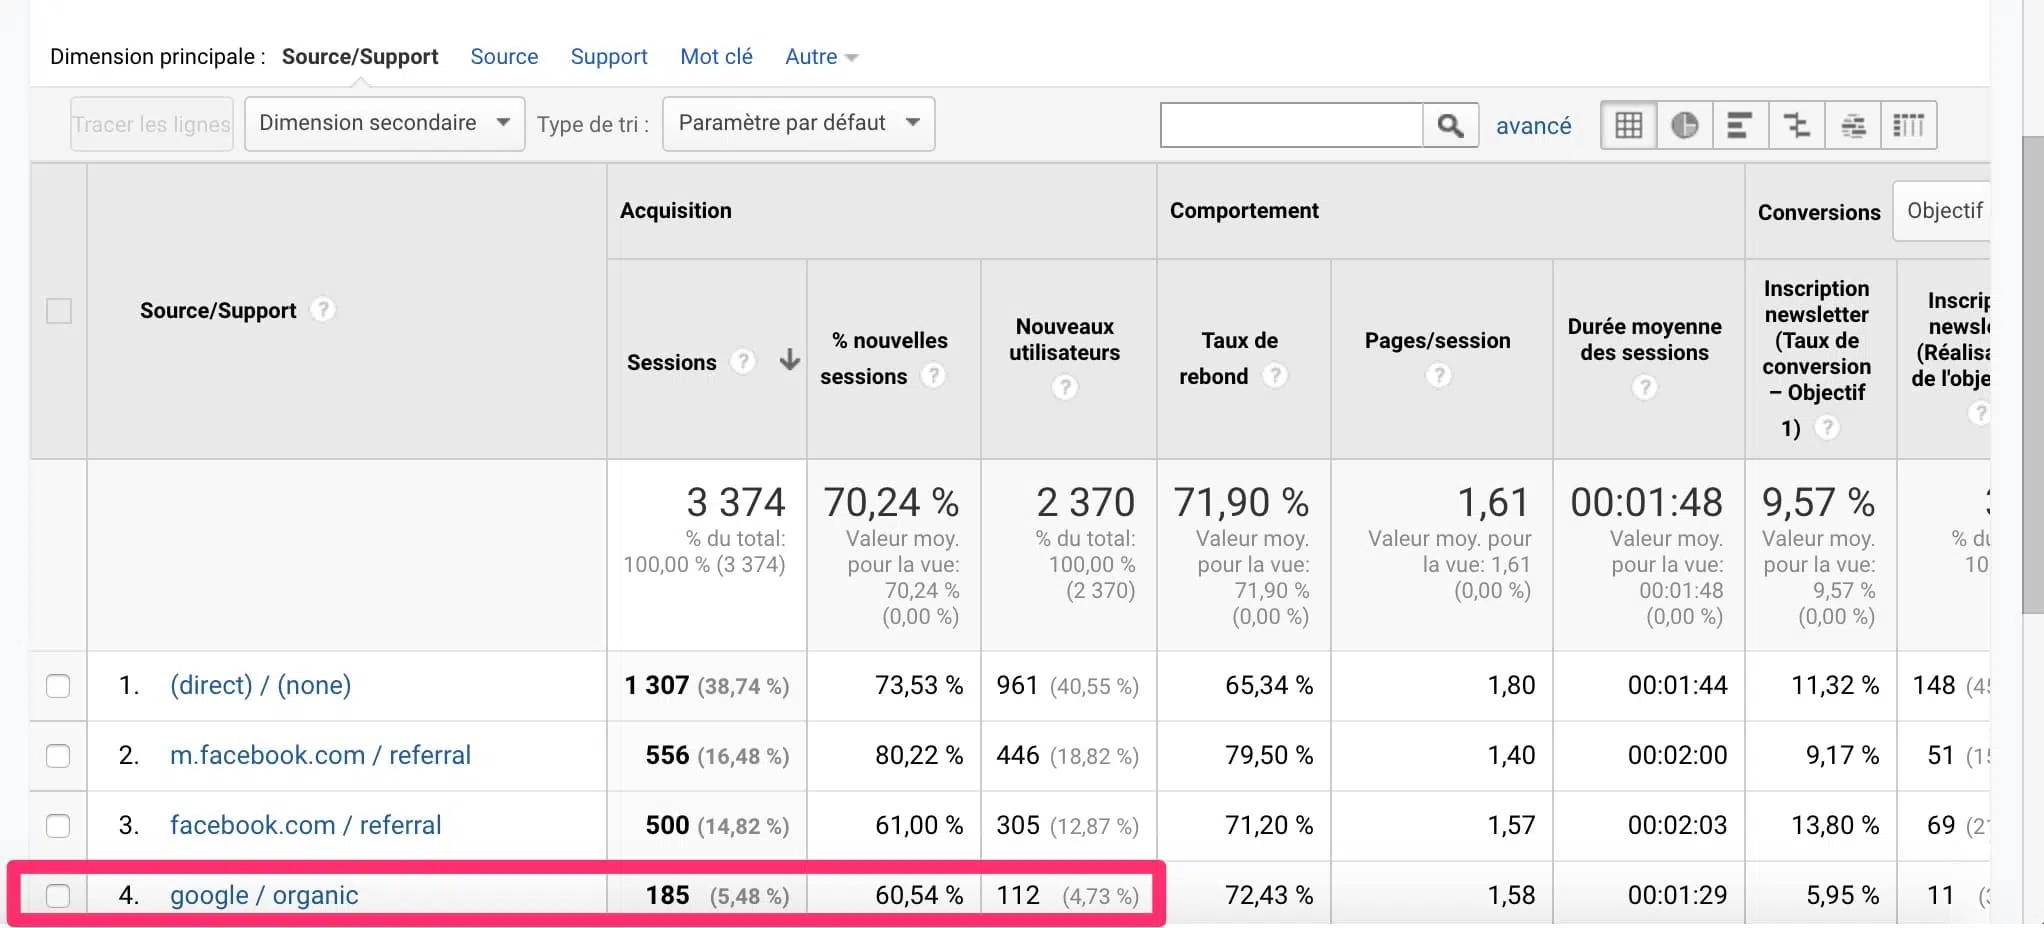Screen dimensions: 2044x928
Task: Open the (direct) / (none) source link
Action: (x=260, y=685)
